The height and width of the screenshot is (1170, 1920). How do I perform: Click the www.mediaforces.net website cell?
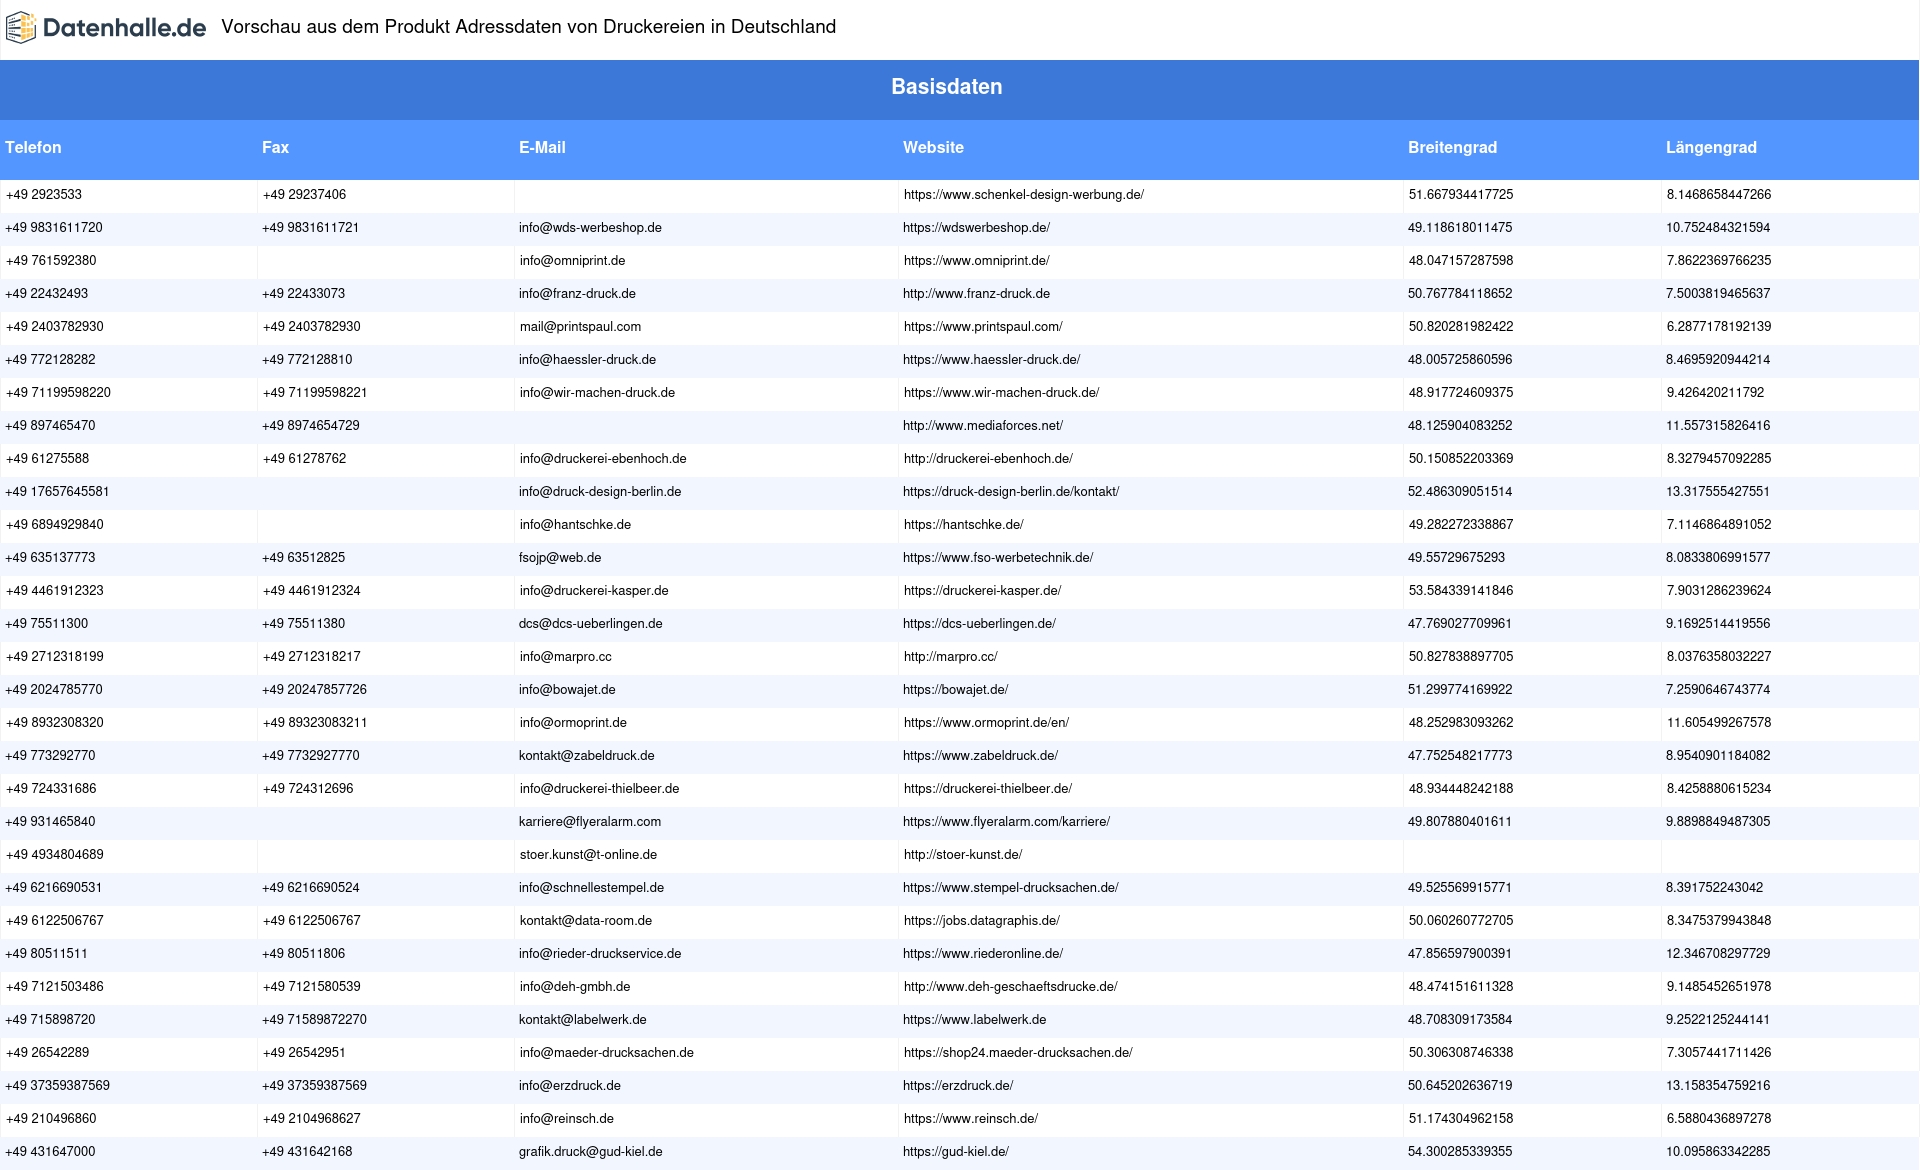983,426
